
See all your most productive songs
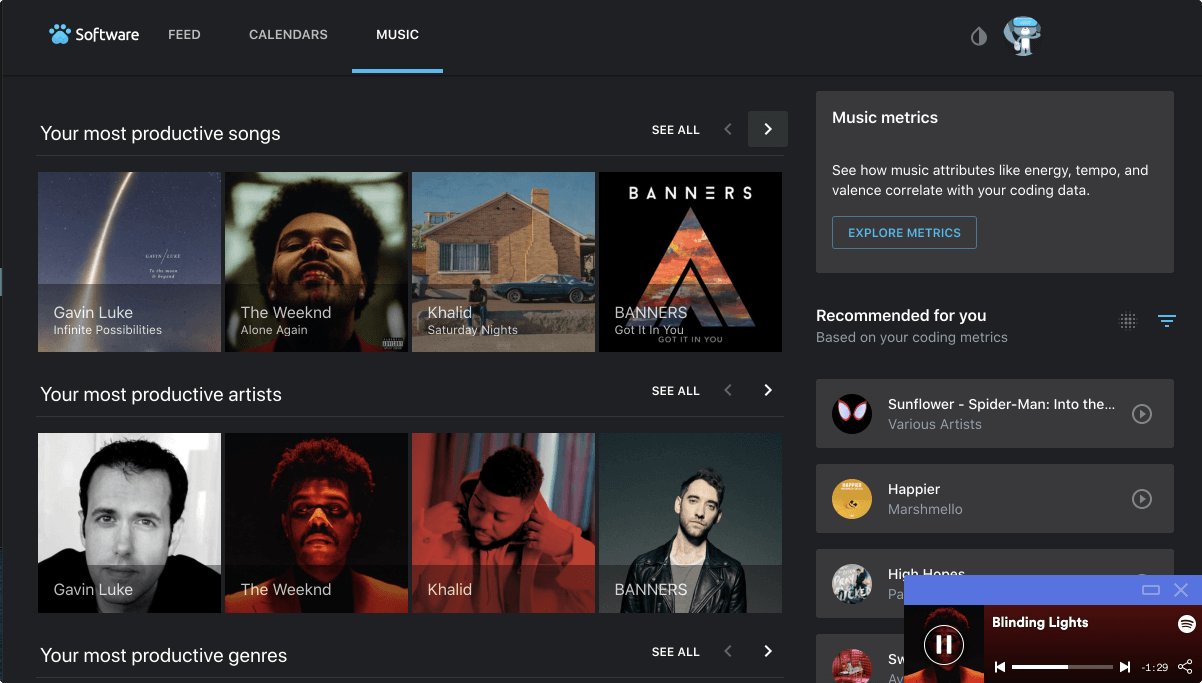pos(675,129)
